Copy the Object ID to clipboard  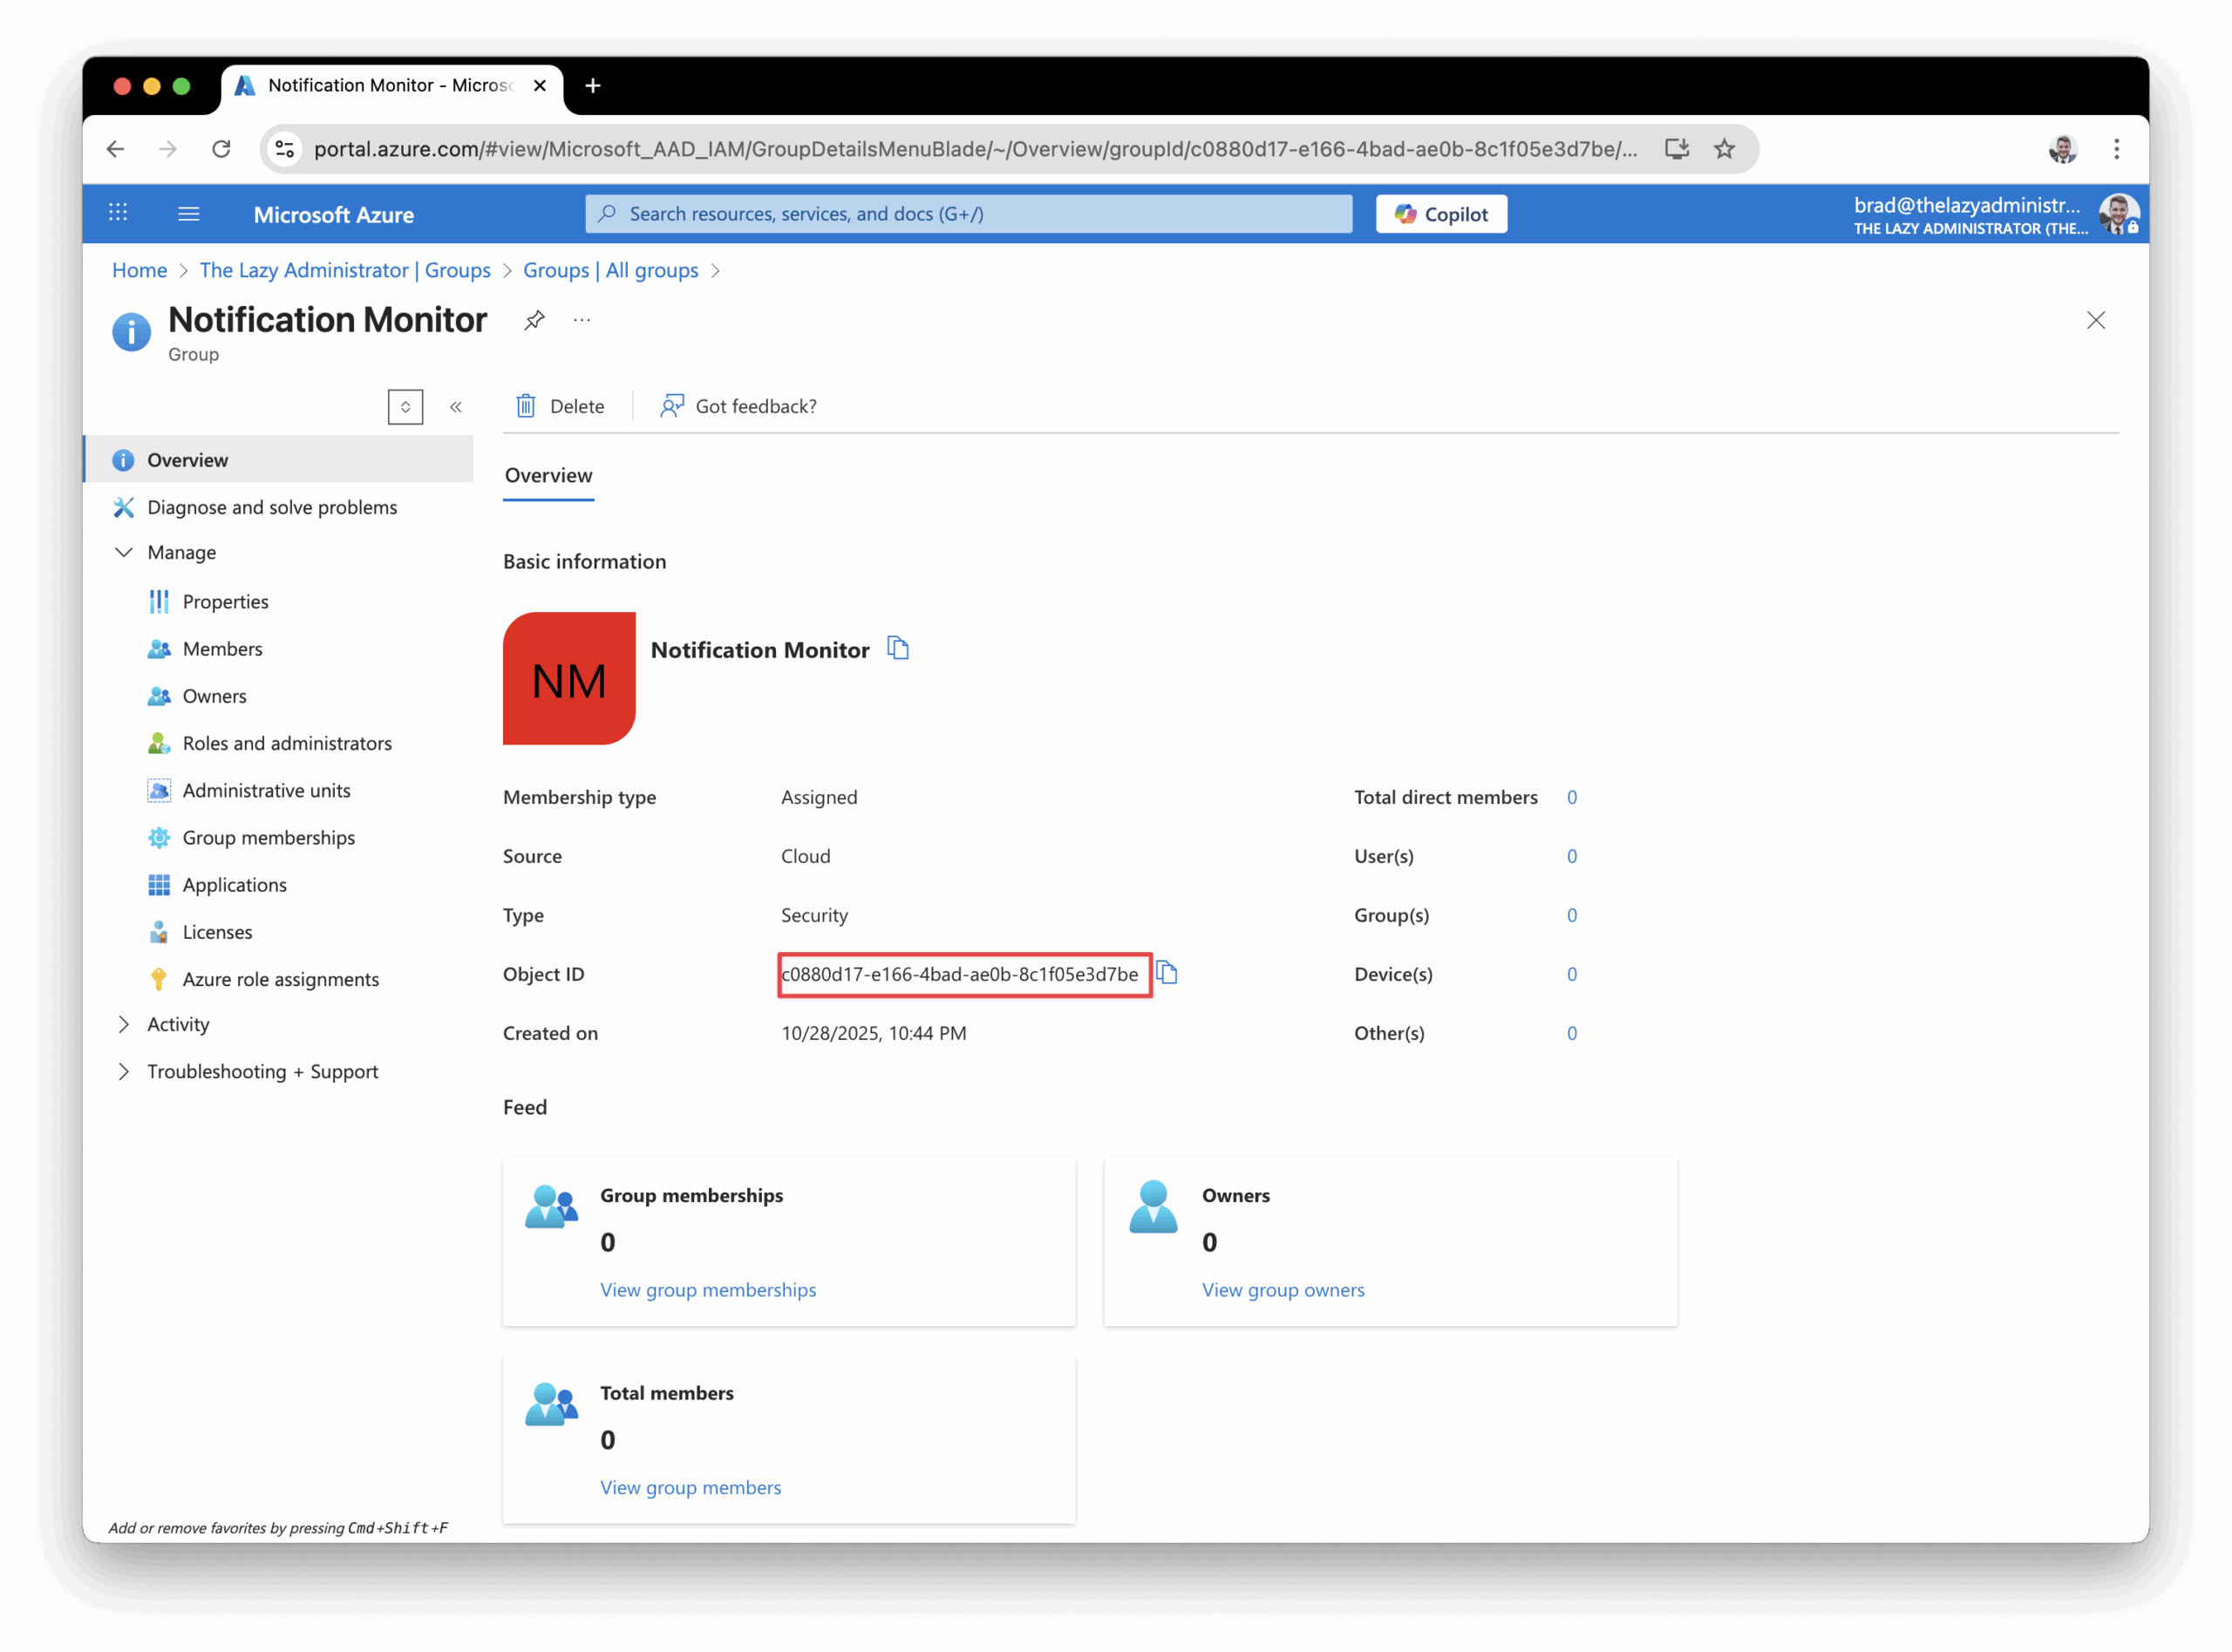pos(1167,973)
